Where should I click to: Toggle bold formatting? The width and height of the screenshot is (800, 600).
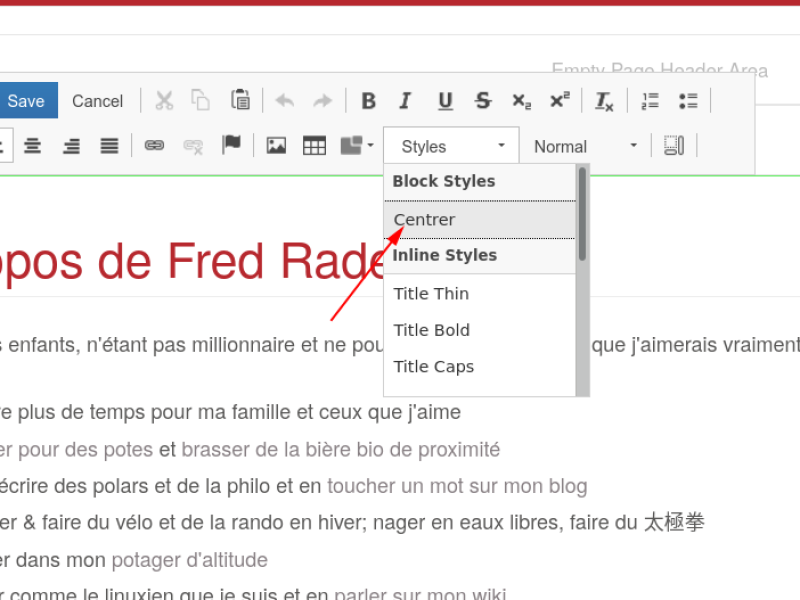pos(368,101)
